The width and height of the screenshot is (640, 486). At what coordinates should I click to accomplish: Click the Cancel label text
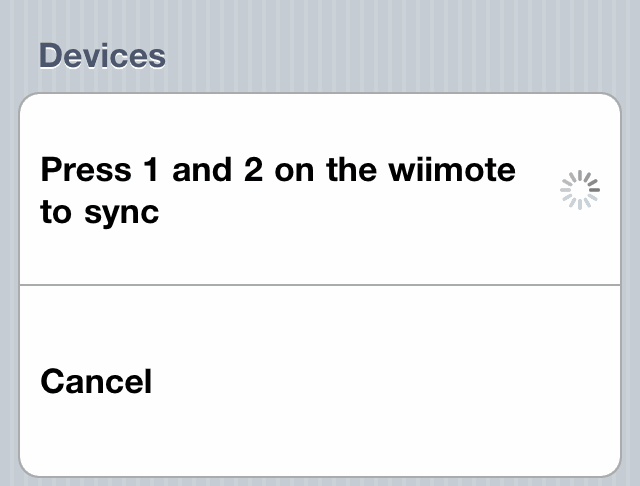point(96,381)
